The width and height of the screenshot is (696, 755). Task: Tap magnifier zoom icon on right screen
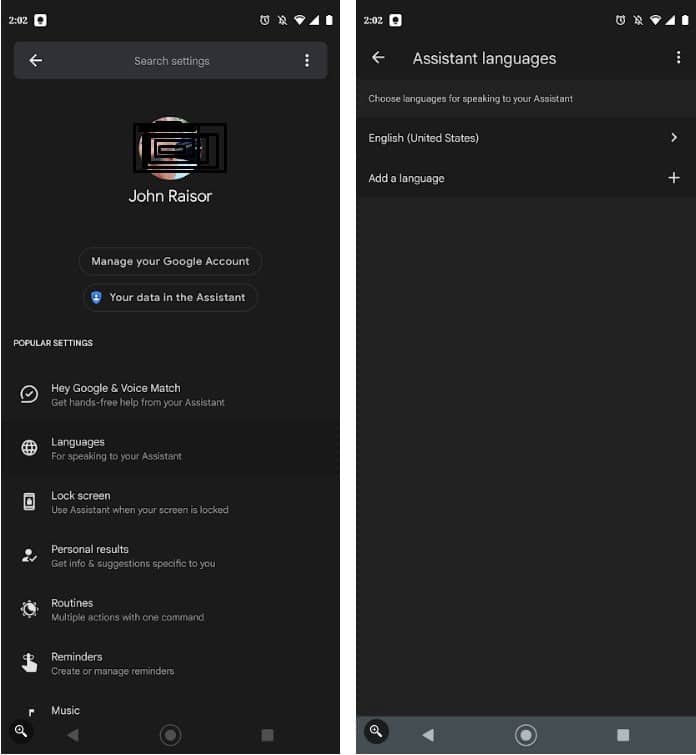(x=376, y=731)
